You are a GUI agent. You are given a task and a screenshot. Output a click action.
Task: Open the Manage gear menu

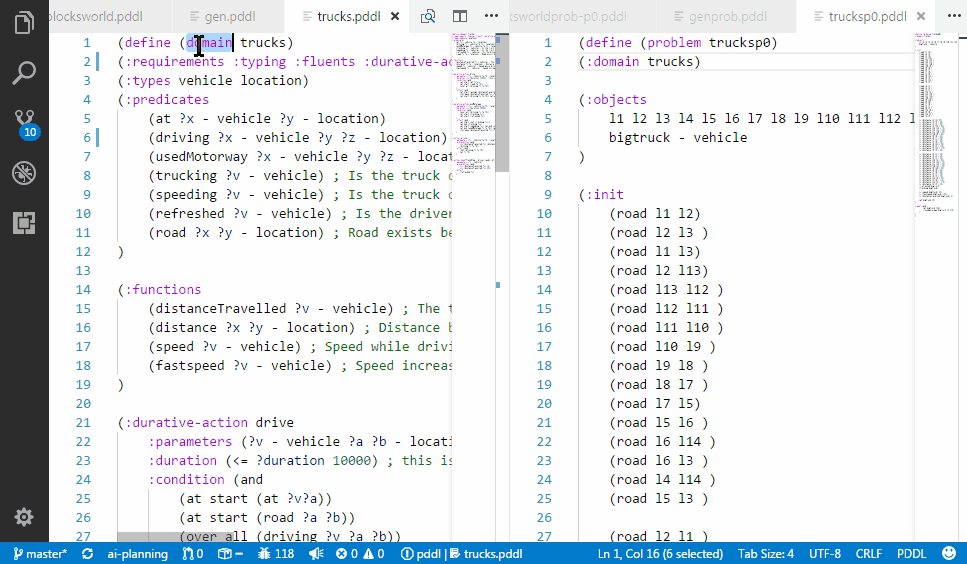click(24, 517)
